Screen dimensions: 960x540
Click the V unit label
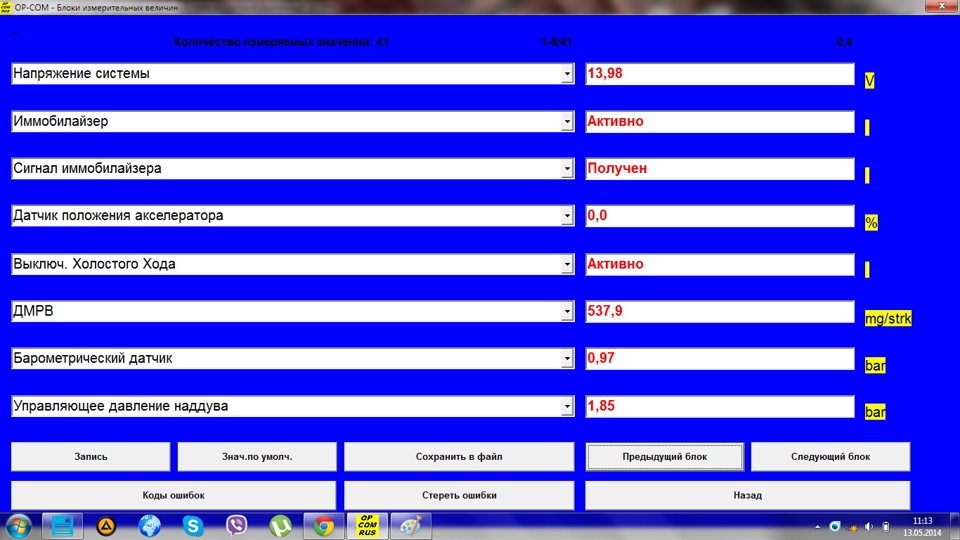869,81
